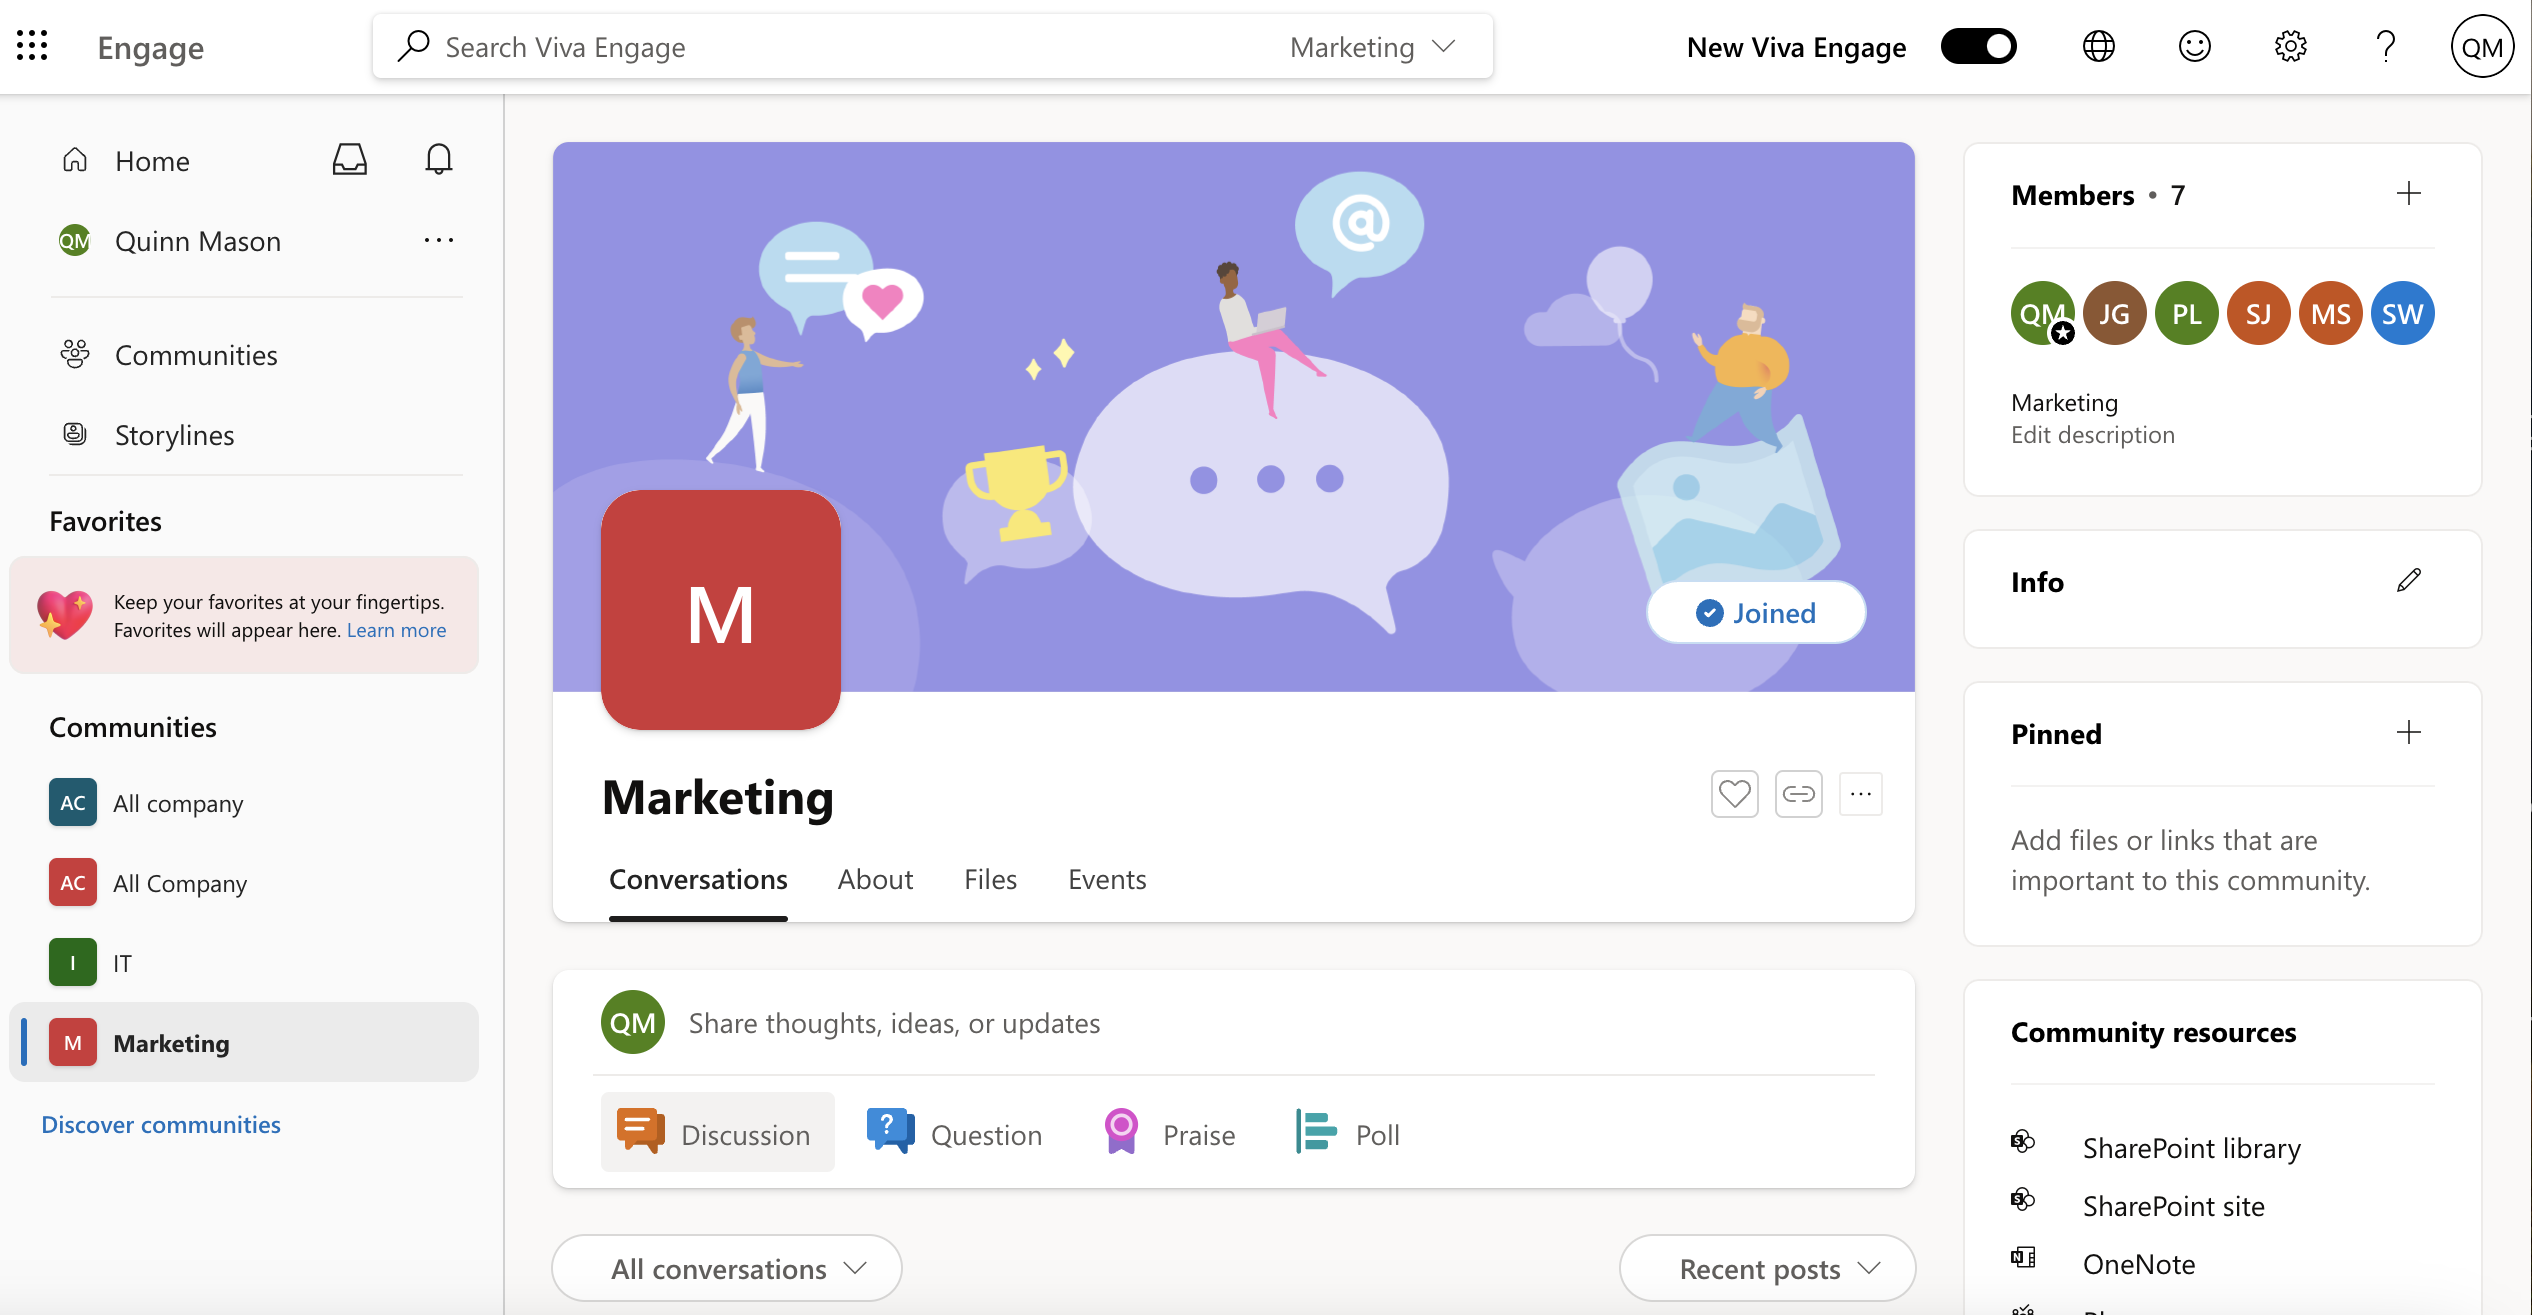
Task: Expand Marketing search scope dropdown
Action: click(x=1372, y=47)
